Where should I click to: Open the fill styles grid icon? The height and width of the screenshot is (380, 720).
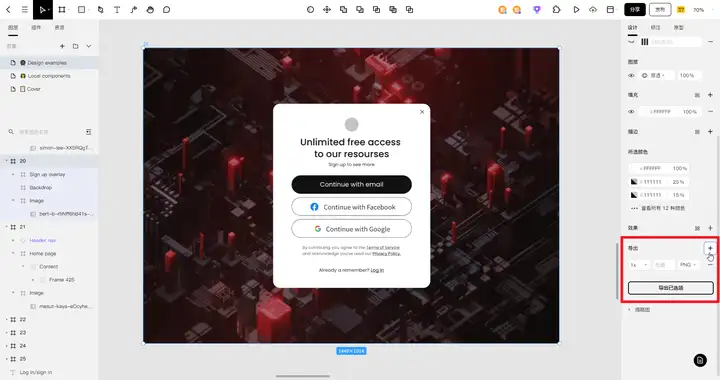[x=697, y=95]
